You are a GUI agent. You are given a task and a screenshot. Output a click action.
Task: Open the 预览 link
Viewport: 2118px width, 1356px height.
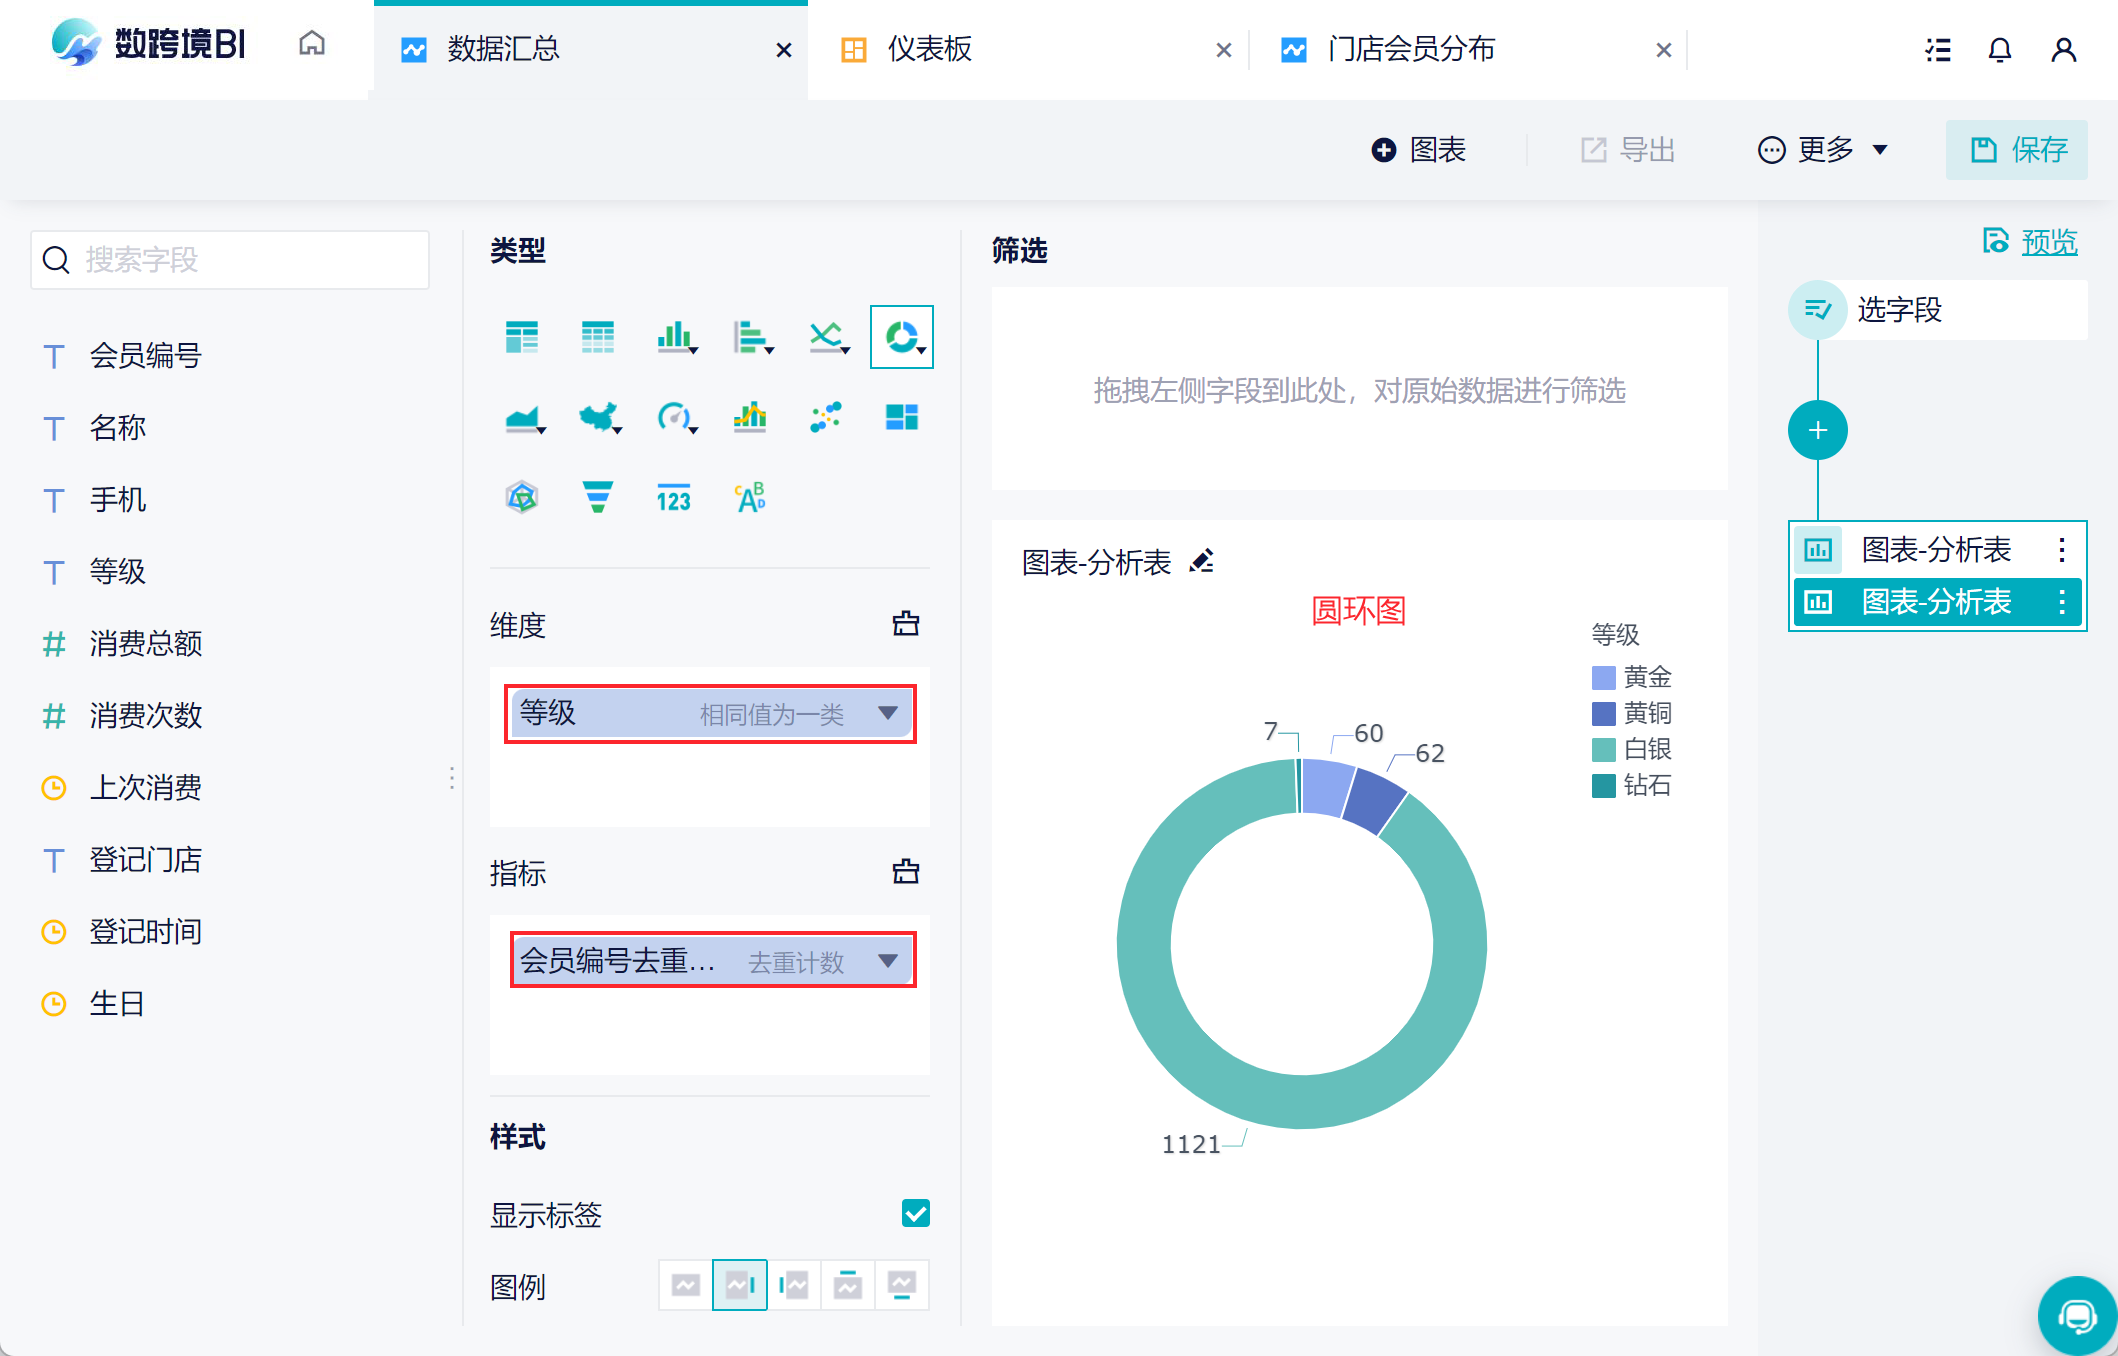2048,241
